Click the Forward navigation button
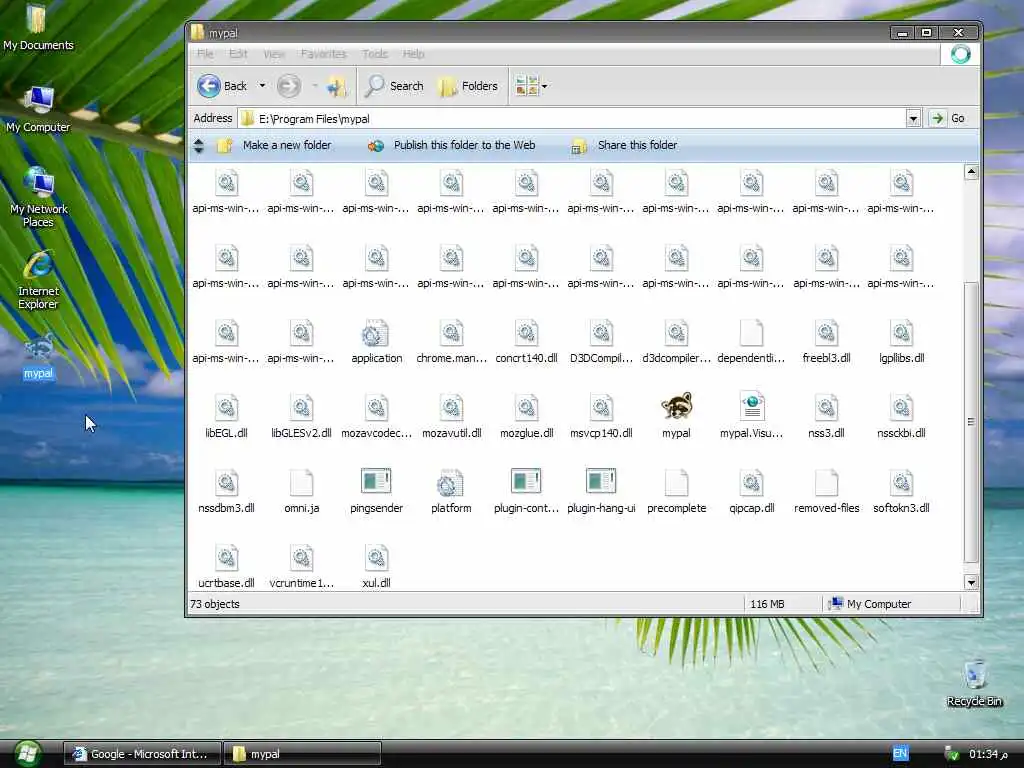This screenshot has width=1024, height=768. coord(289,86)
